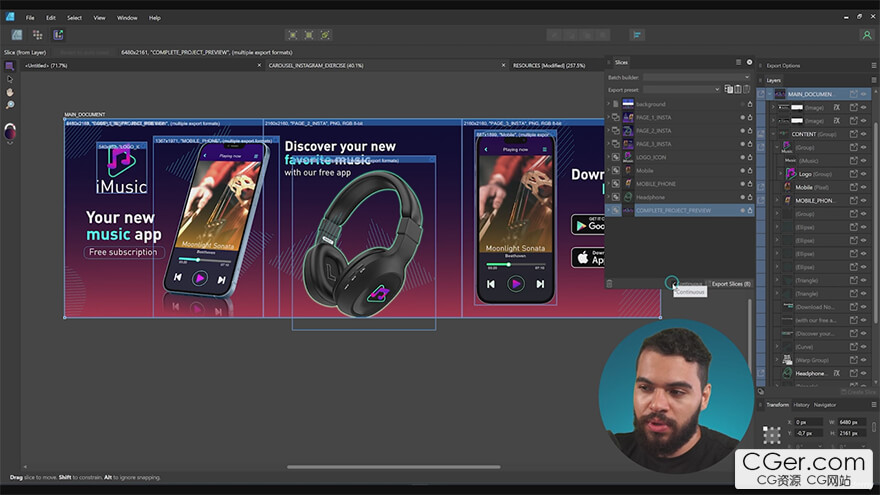Expand the COMPLETE_PROJECT_PREVIEW slice row

click(608, 210)
